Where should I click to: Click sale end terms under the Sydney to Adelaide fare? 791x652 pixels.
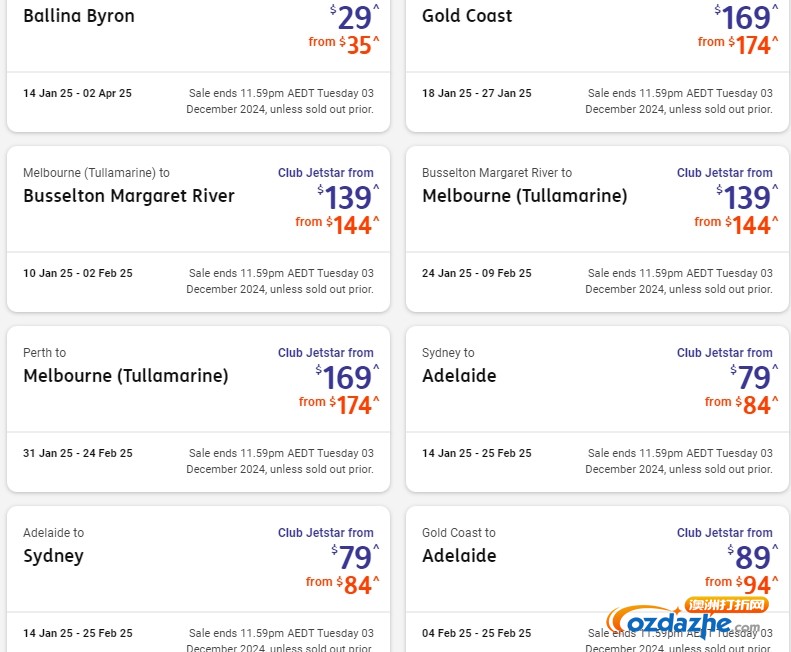point(679,461)
